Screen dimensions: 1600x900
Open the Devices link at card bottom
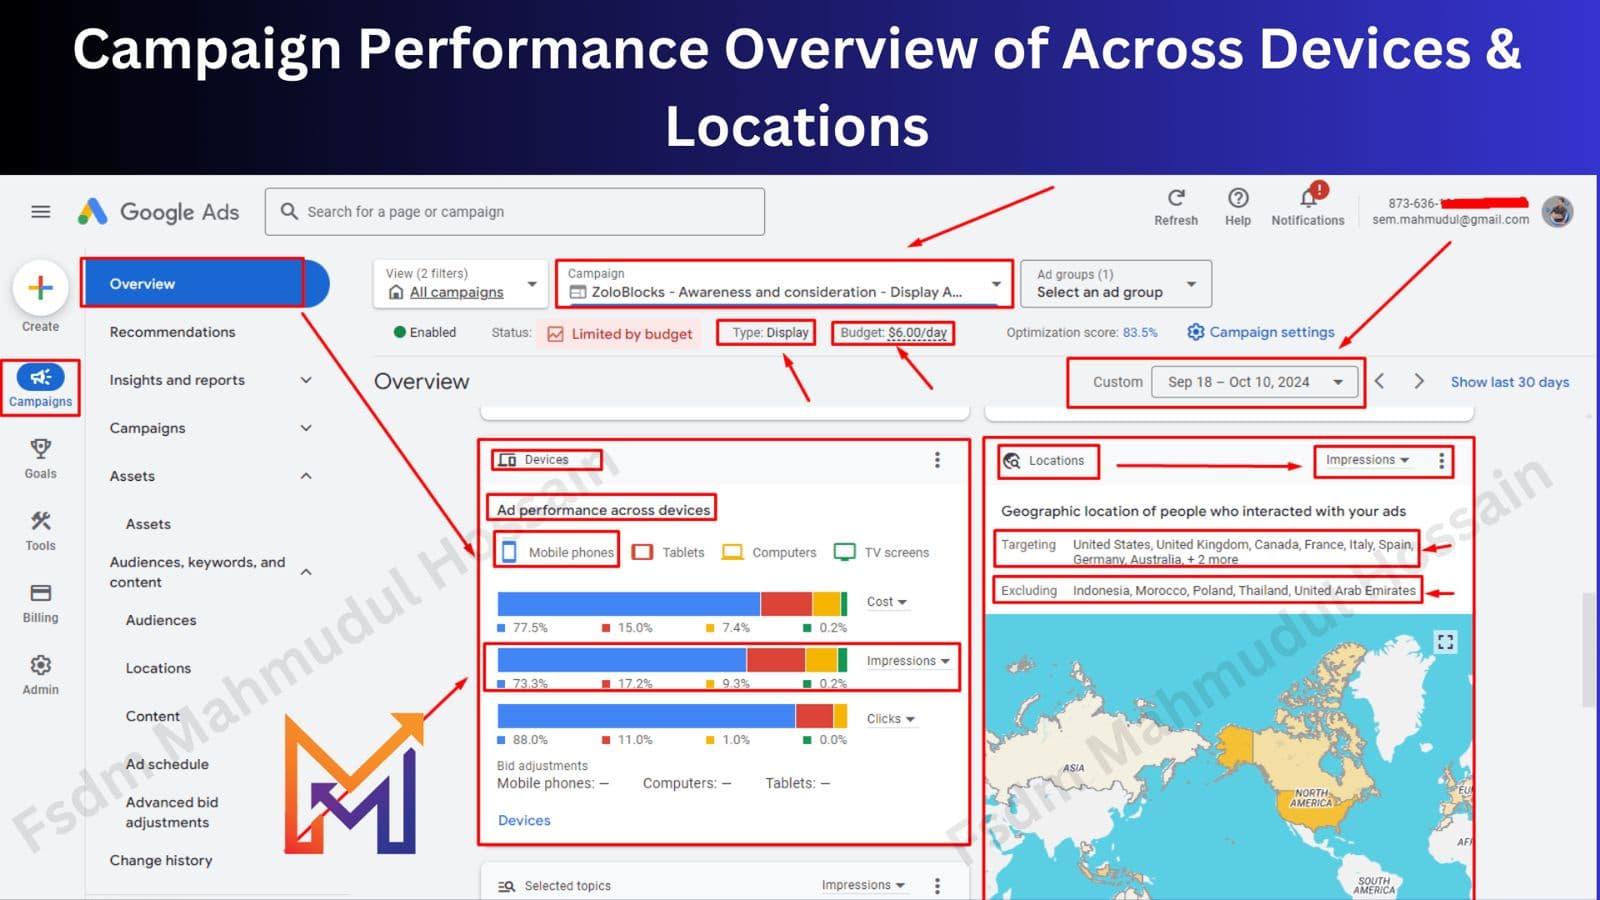pyautogui.click(x=524, y=820)
